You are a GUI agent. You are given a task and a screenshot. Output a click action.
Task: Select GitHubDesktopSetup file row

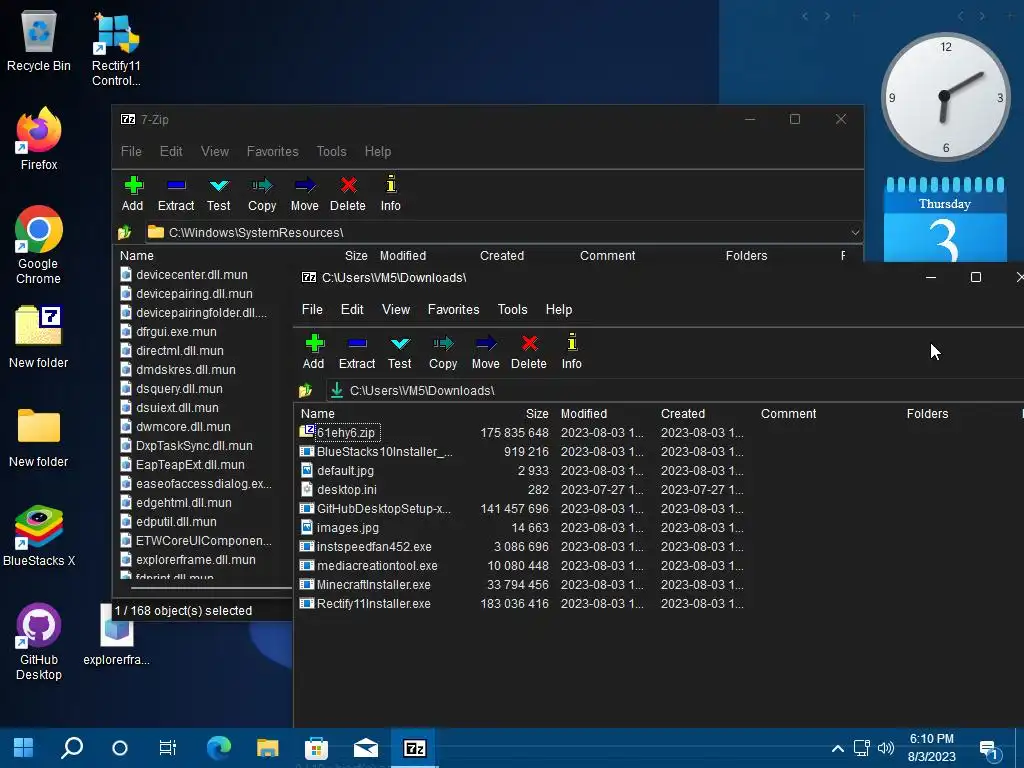tap(375, 509)
